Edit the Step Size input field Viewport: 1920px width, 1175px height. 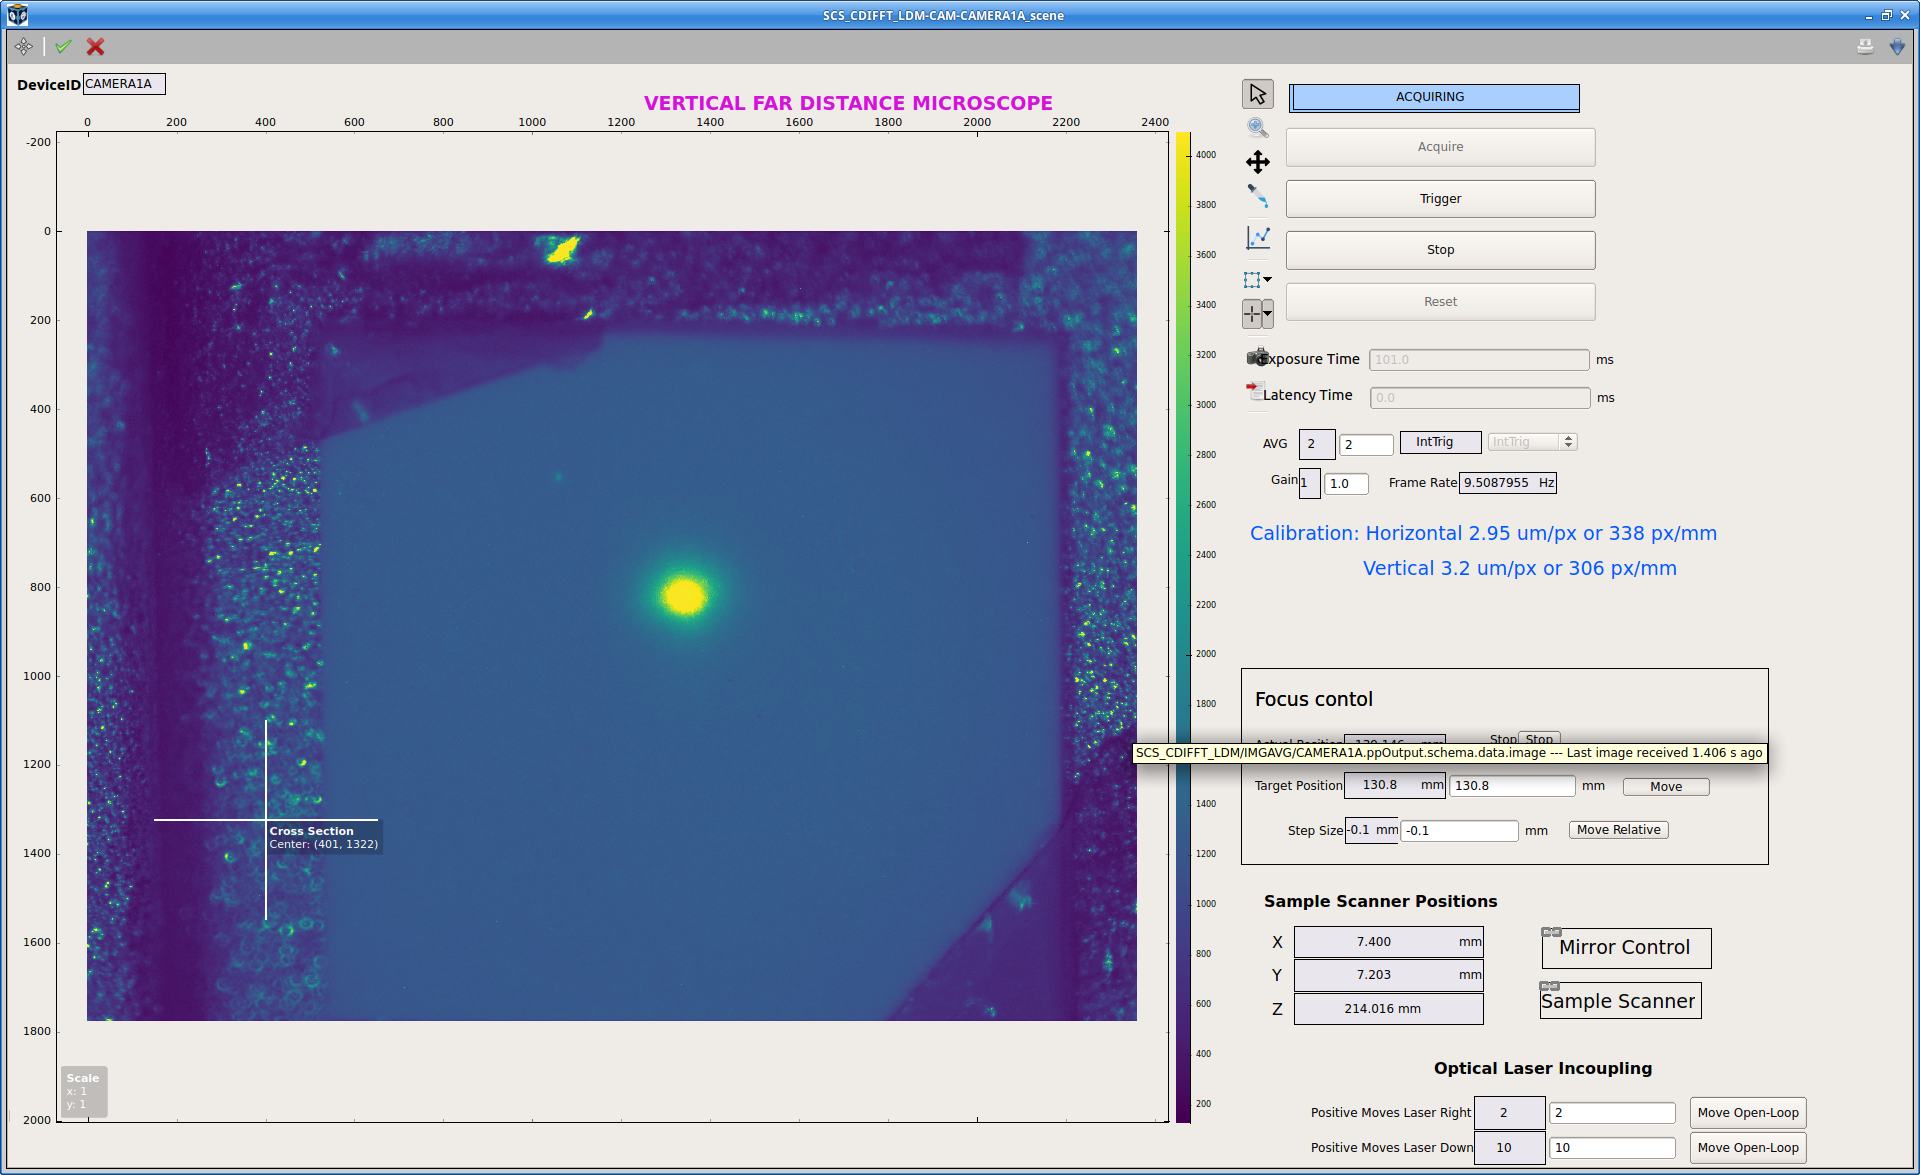1459,831
